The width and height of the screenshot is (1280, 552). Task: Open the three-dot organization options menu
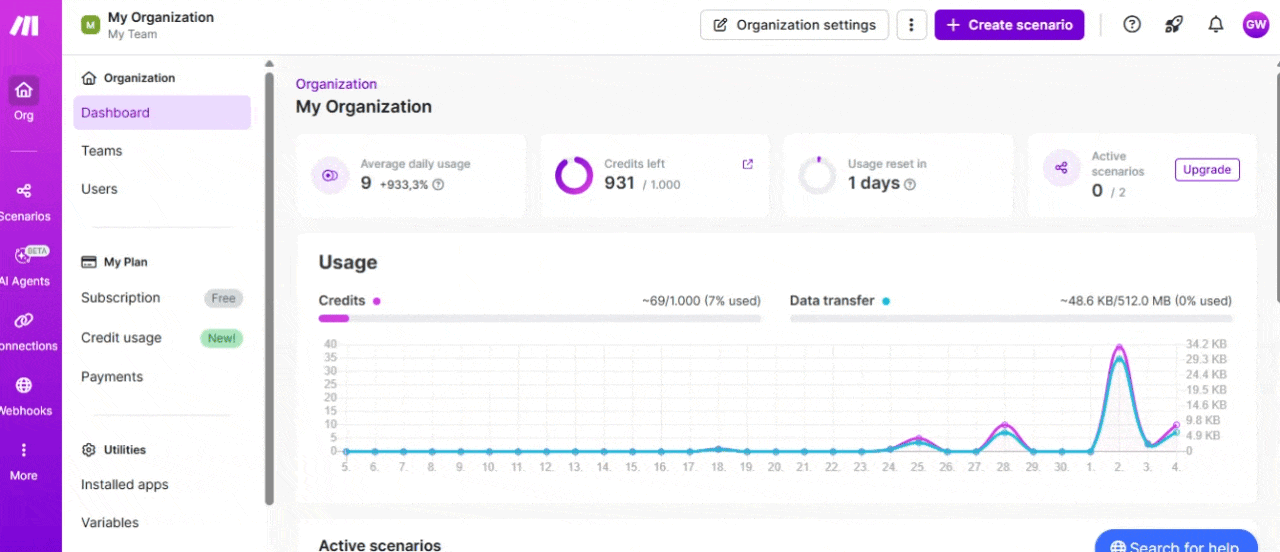pos(910,25)
